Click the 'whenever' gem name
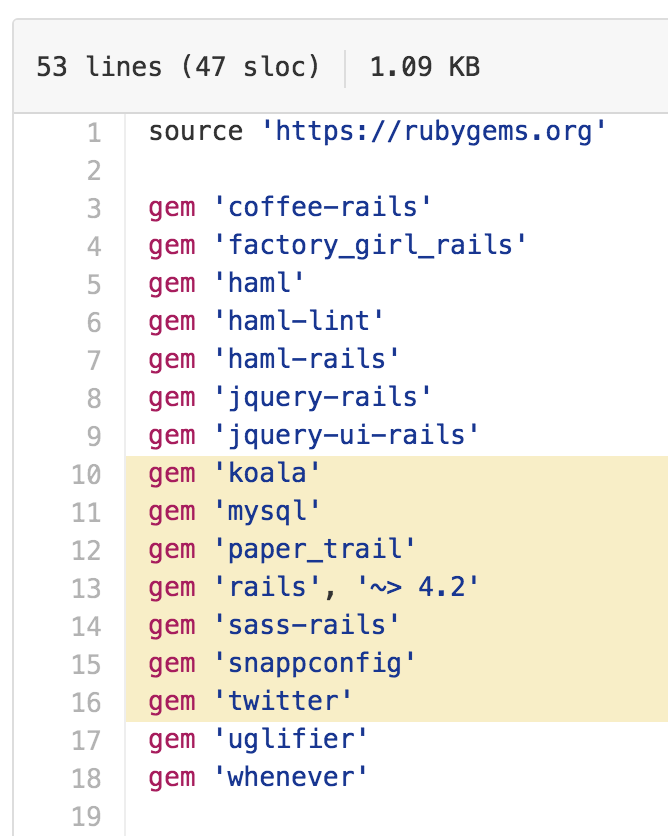The height and width of the screenshot is (836, 668). click(x=291, y=777)
